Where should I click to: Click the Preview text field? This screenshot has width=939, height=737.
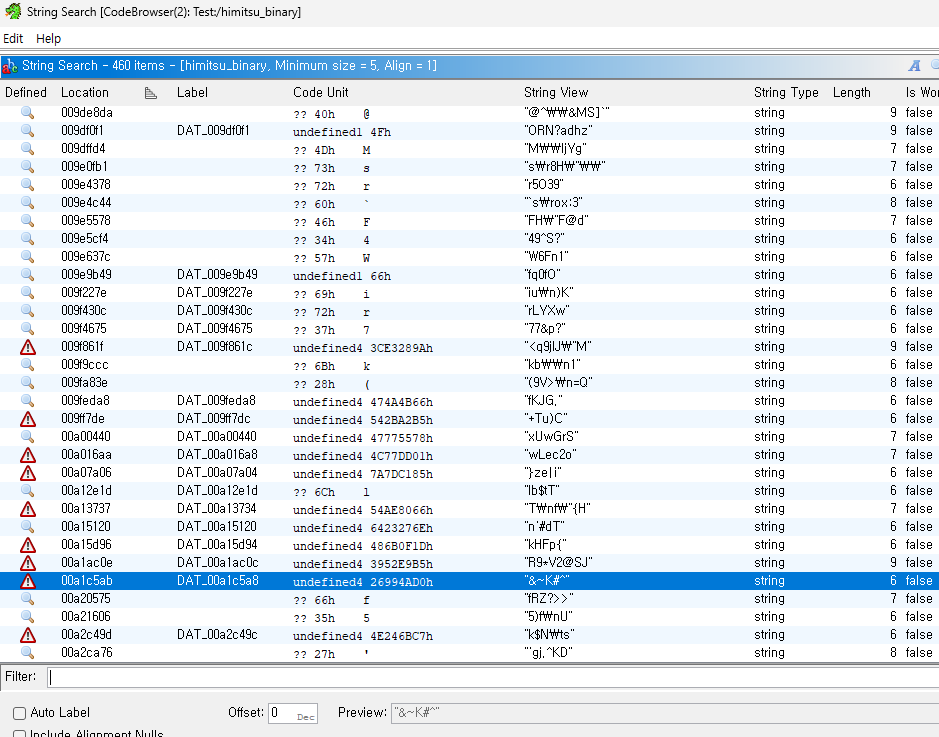coord(665,713)
